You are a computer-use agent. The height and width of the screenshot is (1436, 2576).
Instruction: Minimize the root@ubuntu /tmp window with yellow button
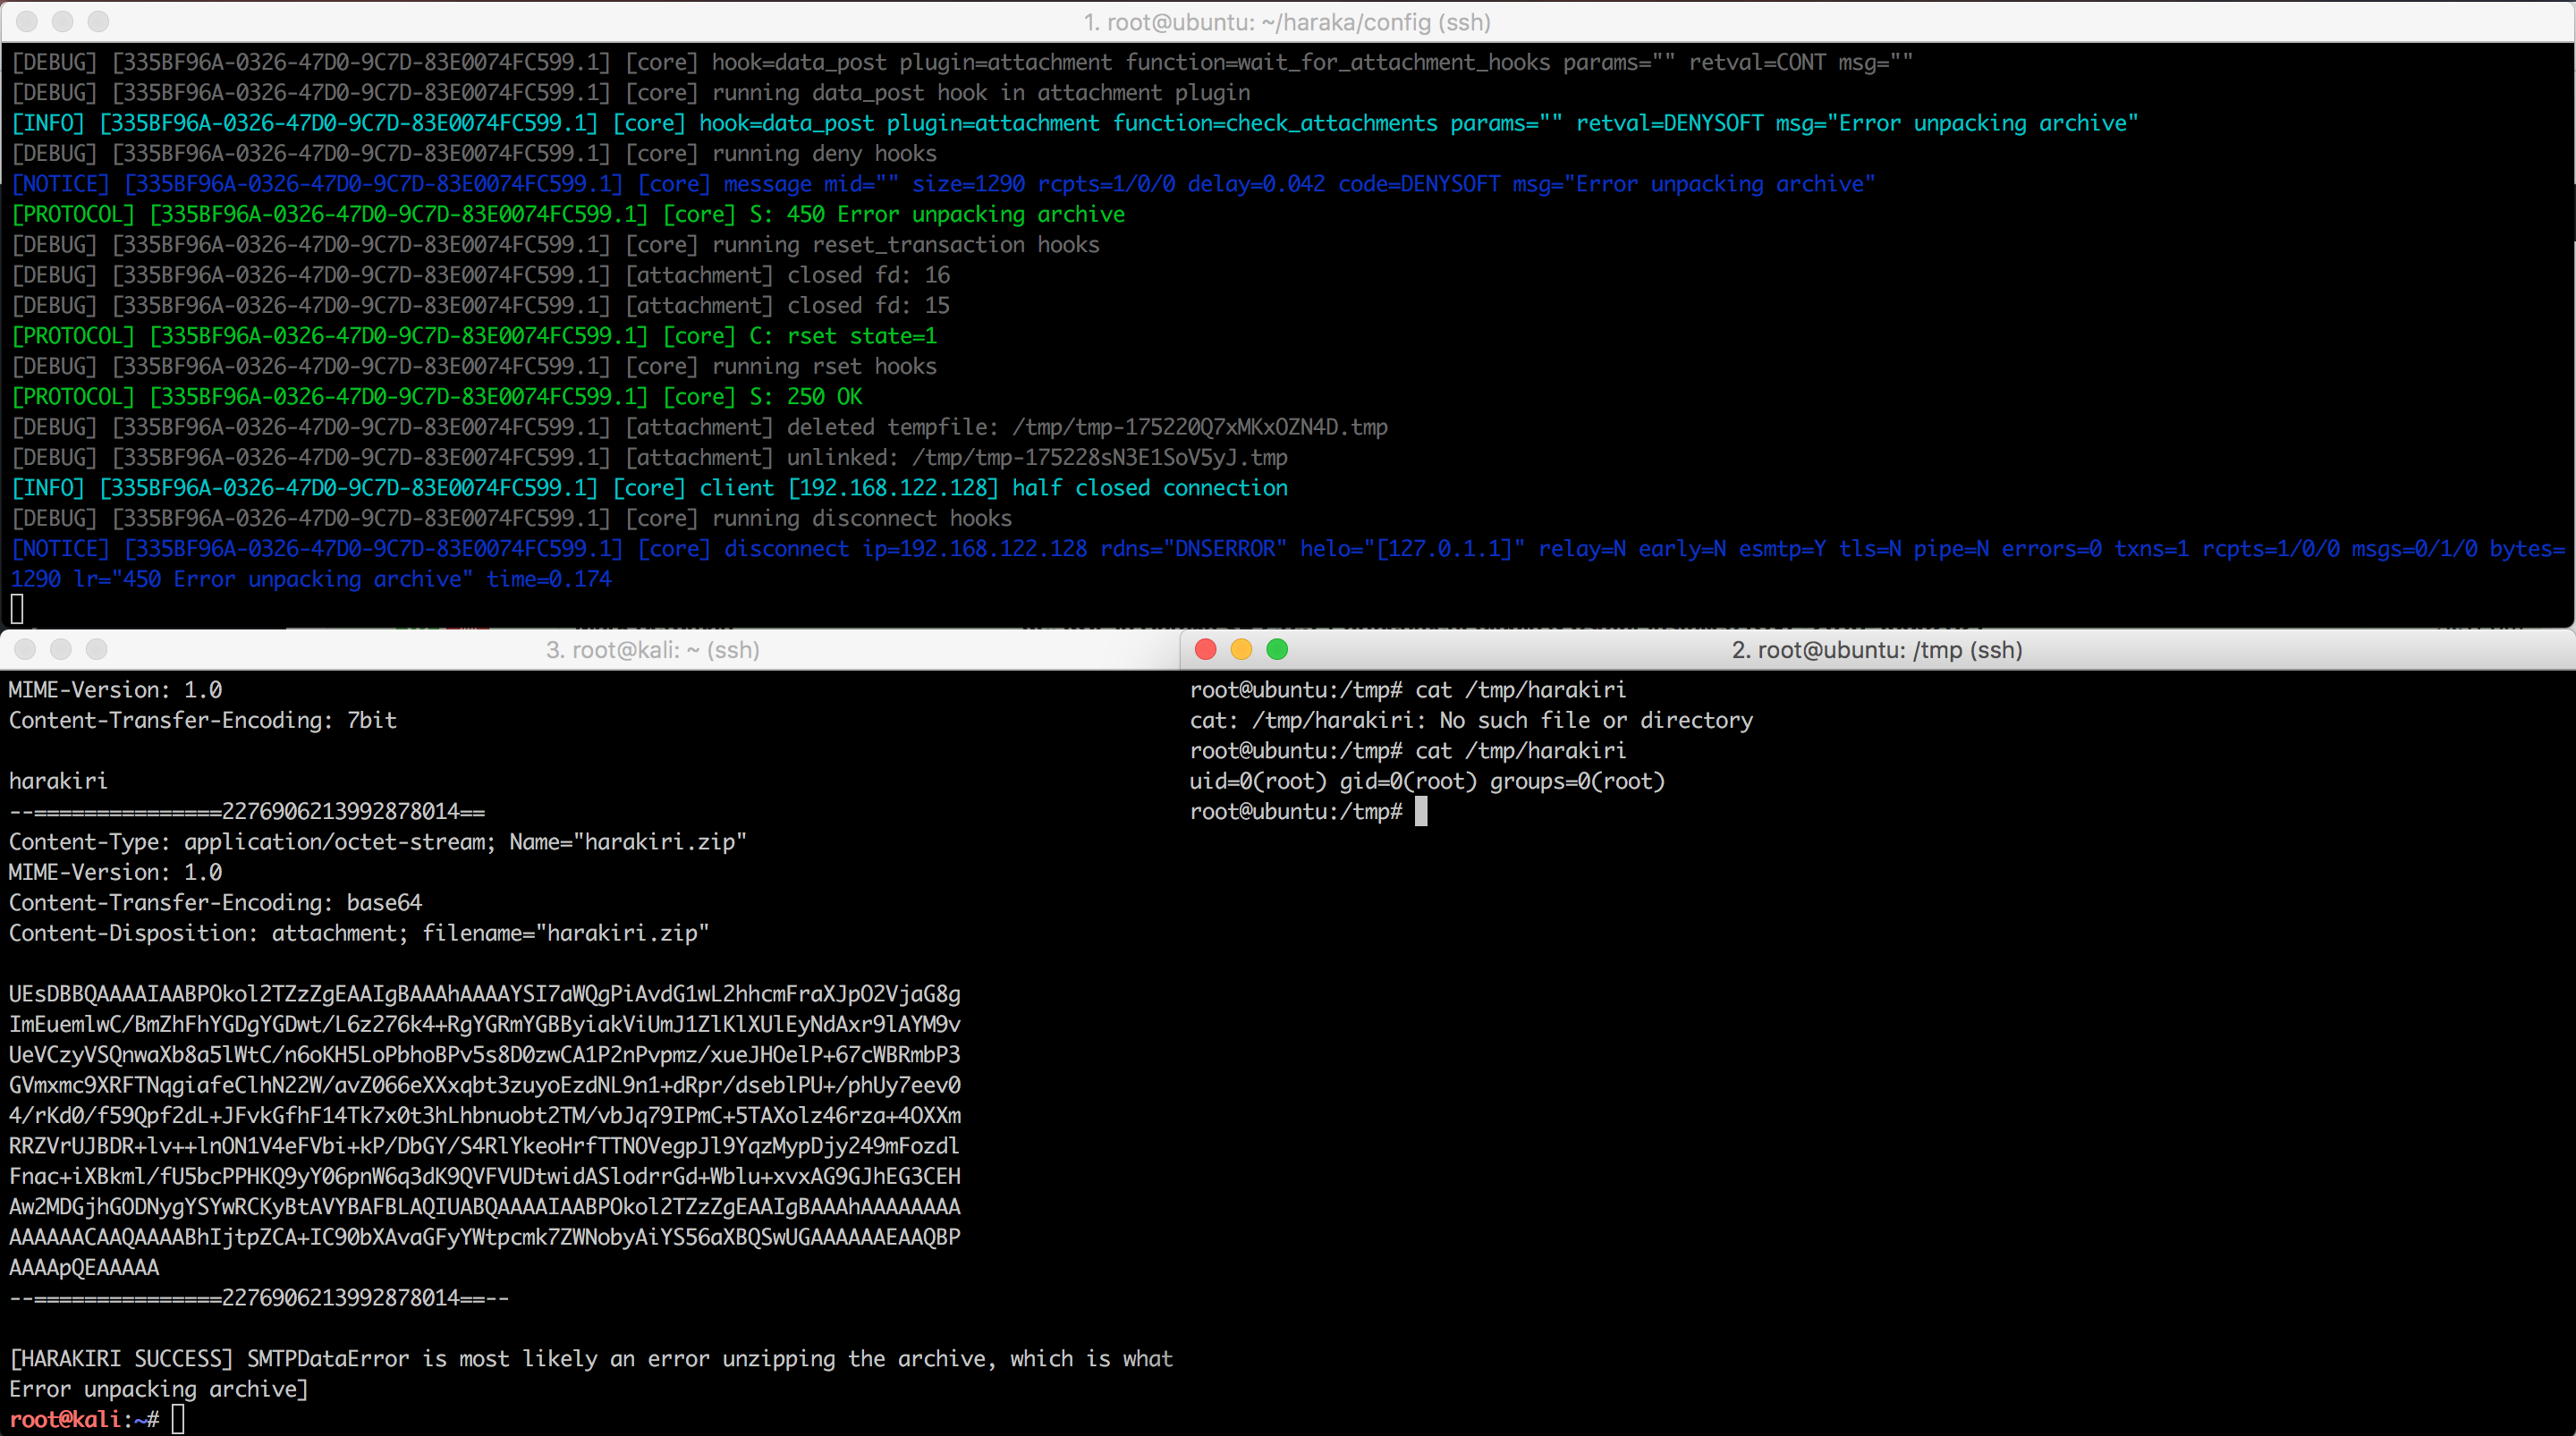pyautogui.click(x=1241, y=650)
